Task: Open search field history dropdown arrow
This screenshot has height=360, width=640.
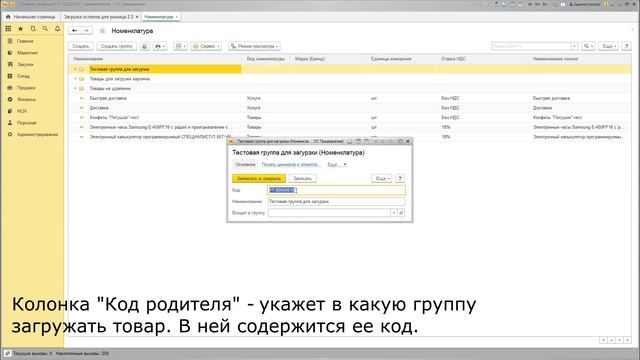Action: (x=574, y=46)
